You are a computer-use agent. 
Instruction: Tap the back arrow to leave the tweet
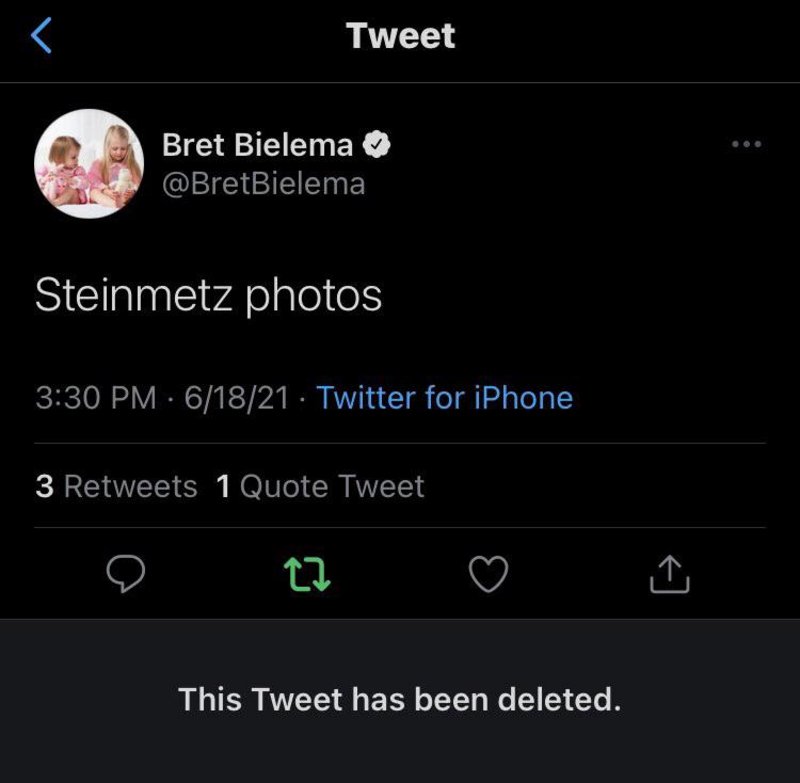click(41, 36)
